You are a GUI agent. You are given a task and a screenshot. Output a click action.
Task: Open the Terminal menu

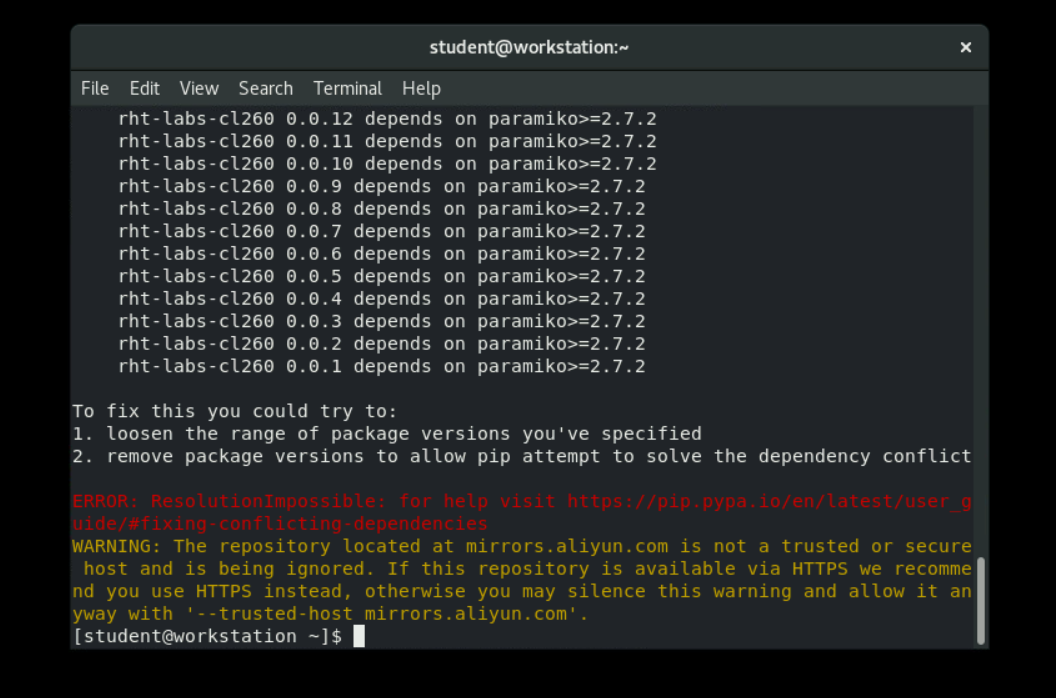click(347, 88)
